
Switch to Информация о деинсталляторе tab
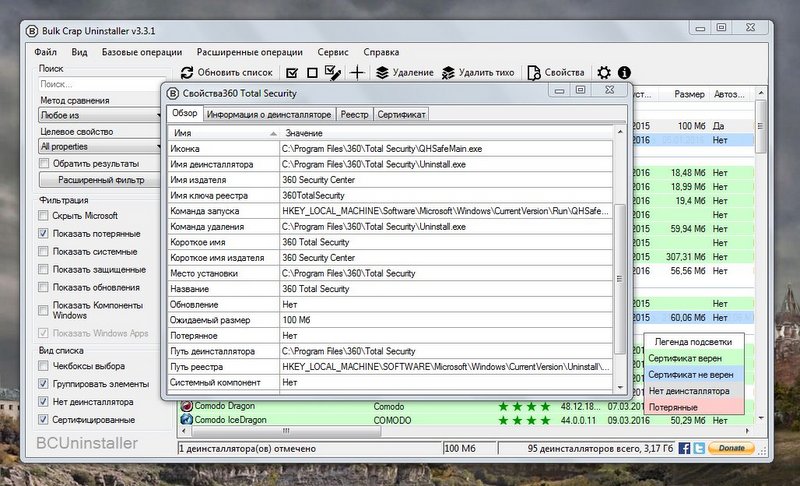tap(269, 115)
